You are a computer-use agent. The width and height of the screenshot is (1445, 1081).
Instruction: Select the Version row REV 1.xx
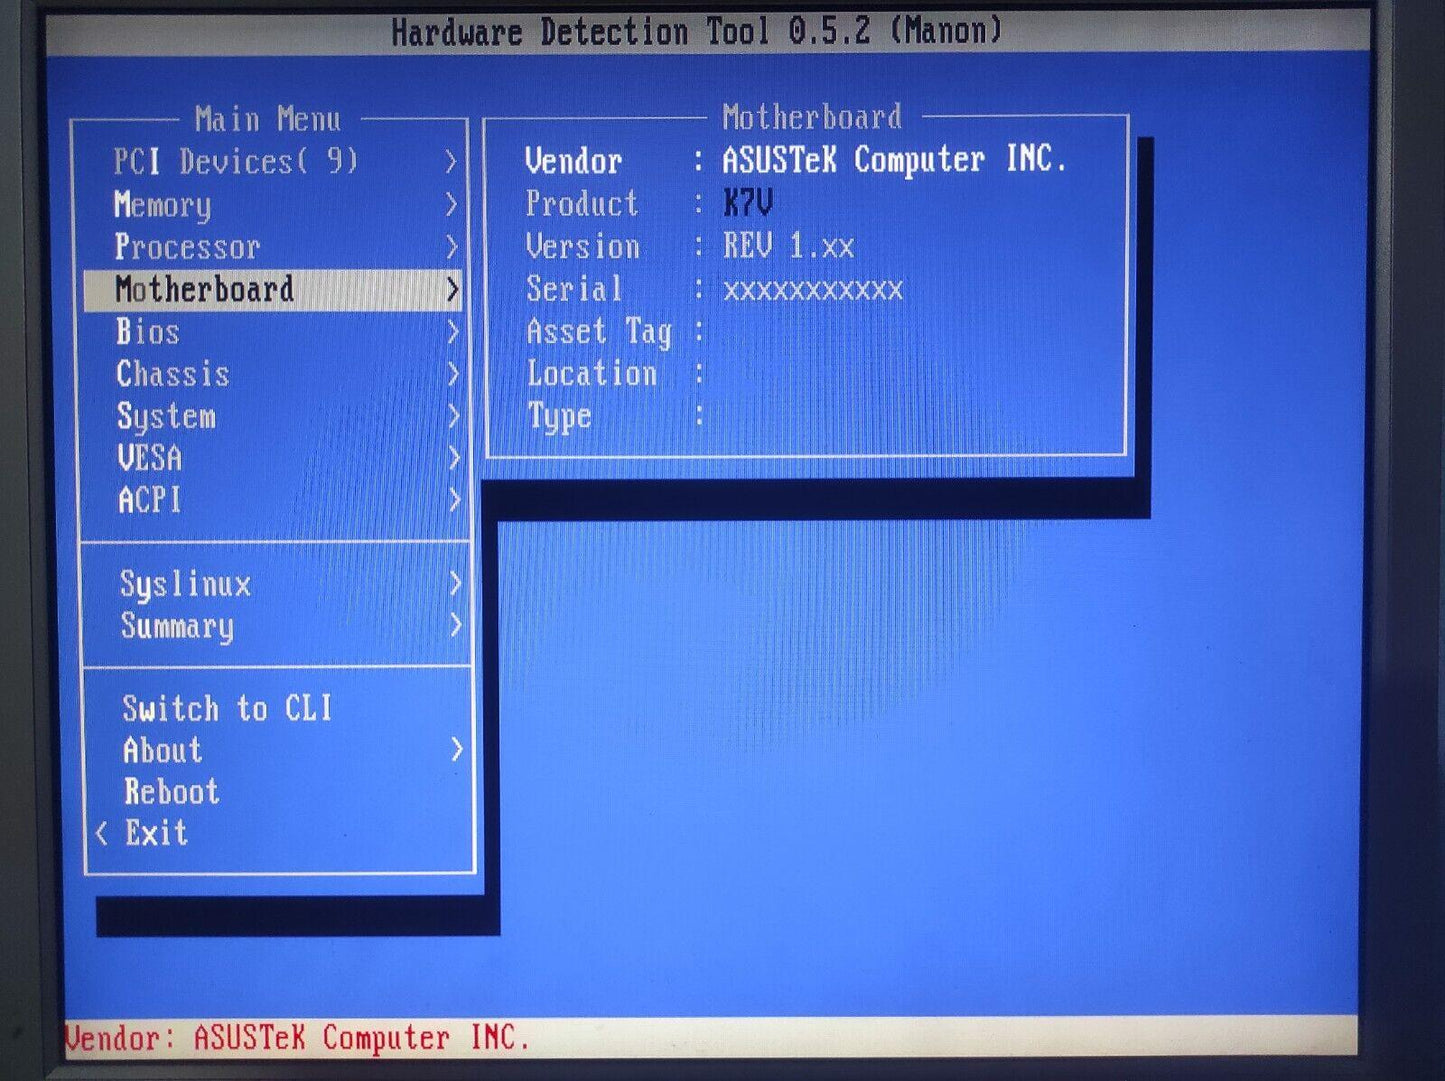coord(788,247)
